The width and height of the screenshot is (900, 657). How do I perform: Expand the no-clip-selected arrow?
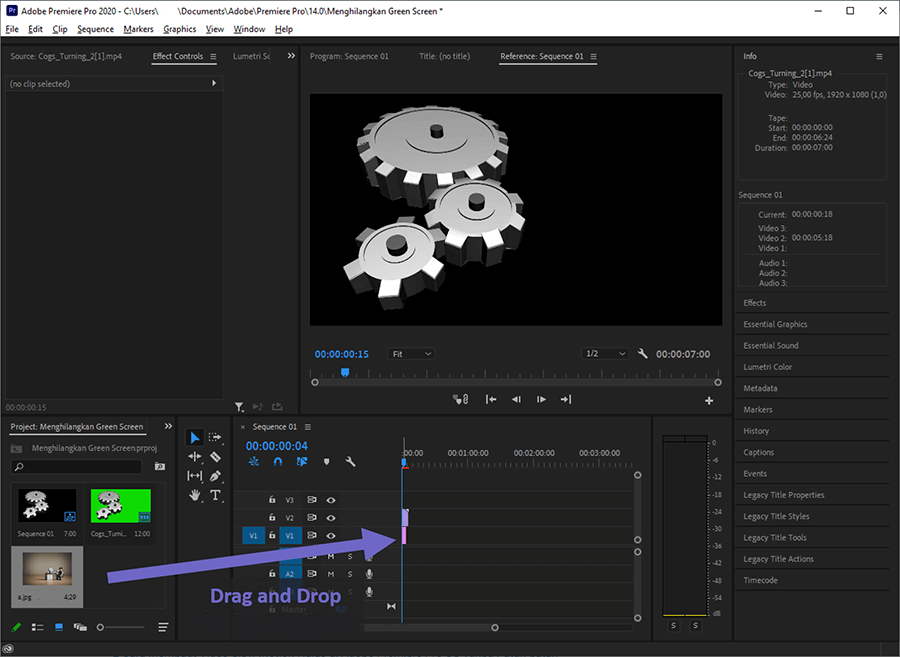click(214, 83)
